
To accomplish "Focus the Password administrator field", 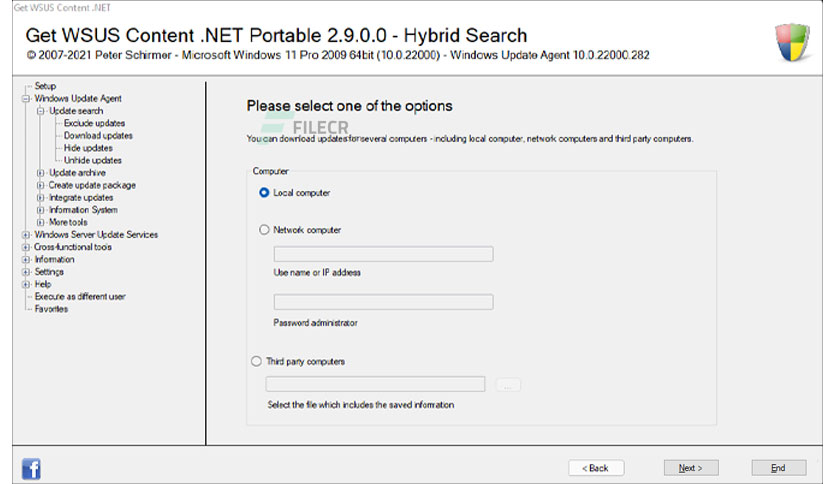I will tap(383, 302).
